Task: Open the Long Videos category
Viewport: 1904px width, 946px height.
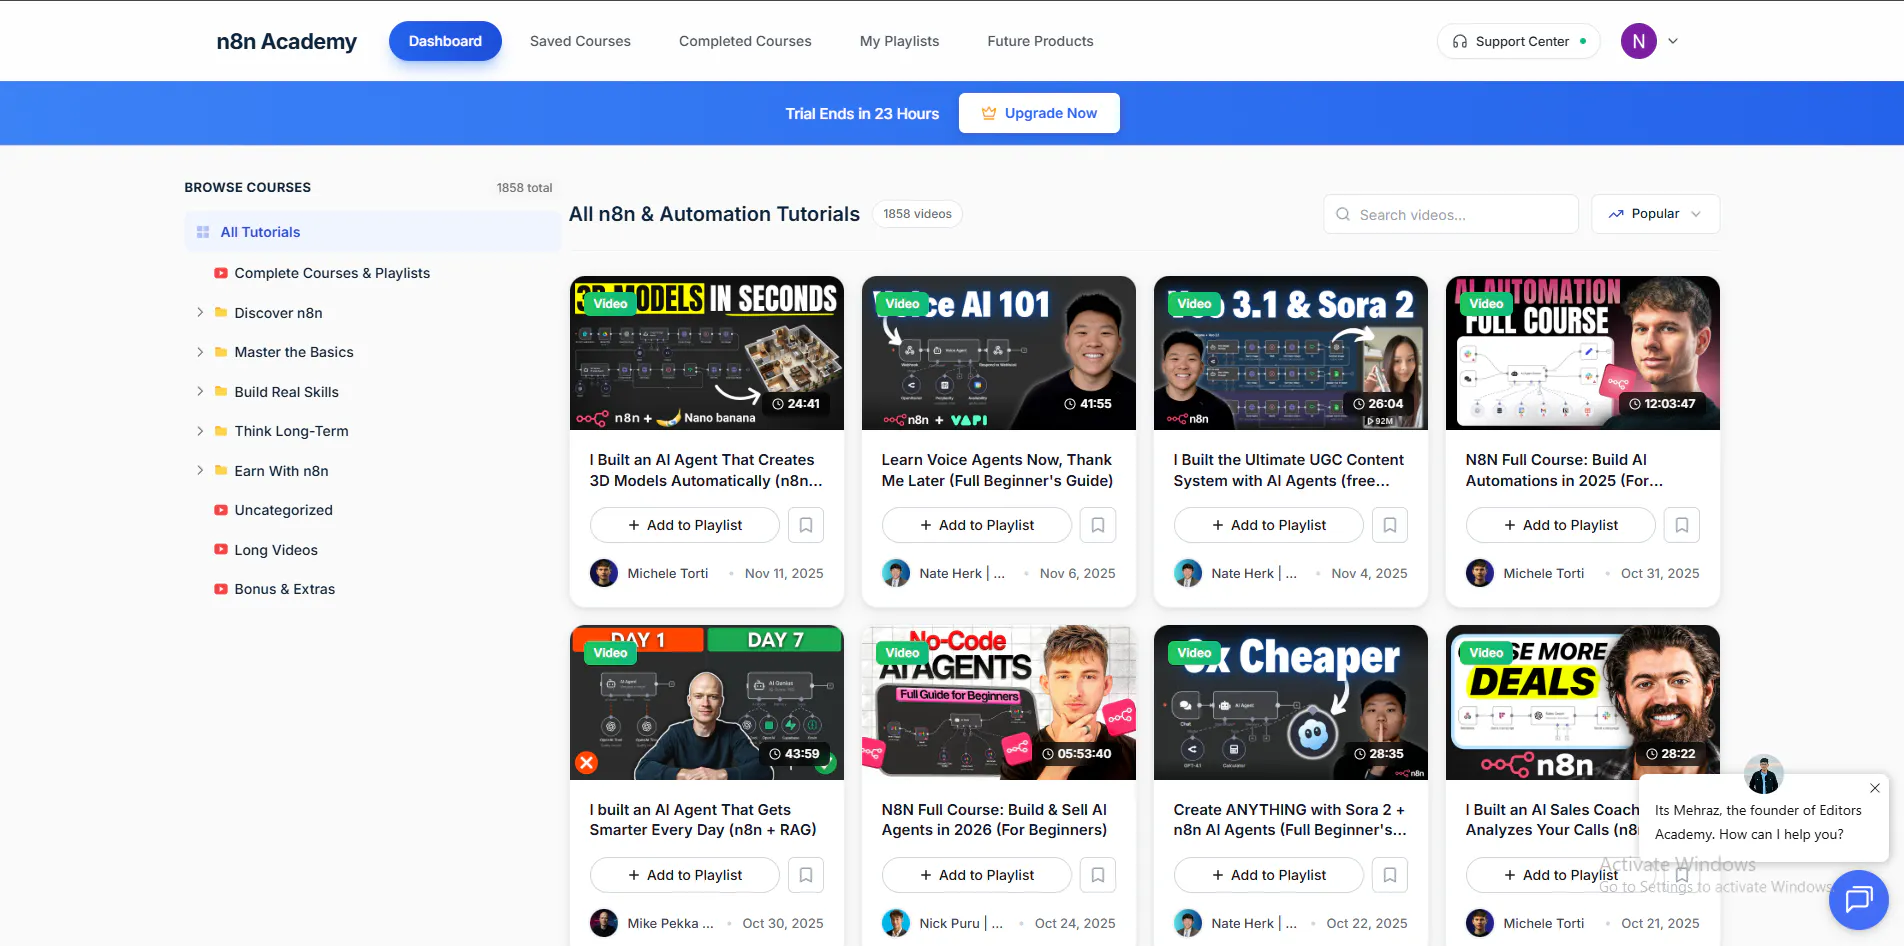Action: (x=276, y=550)
